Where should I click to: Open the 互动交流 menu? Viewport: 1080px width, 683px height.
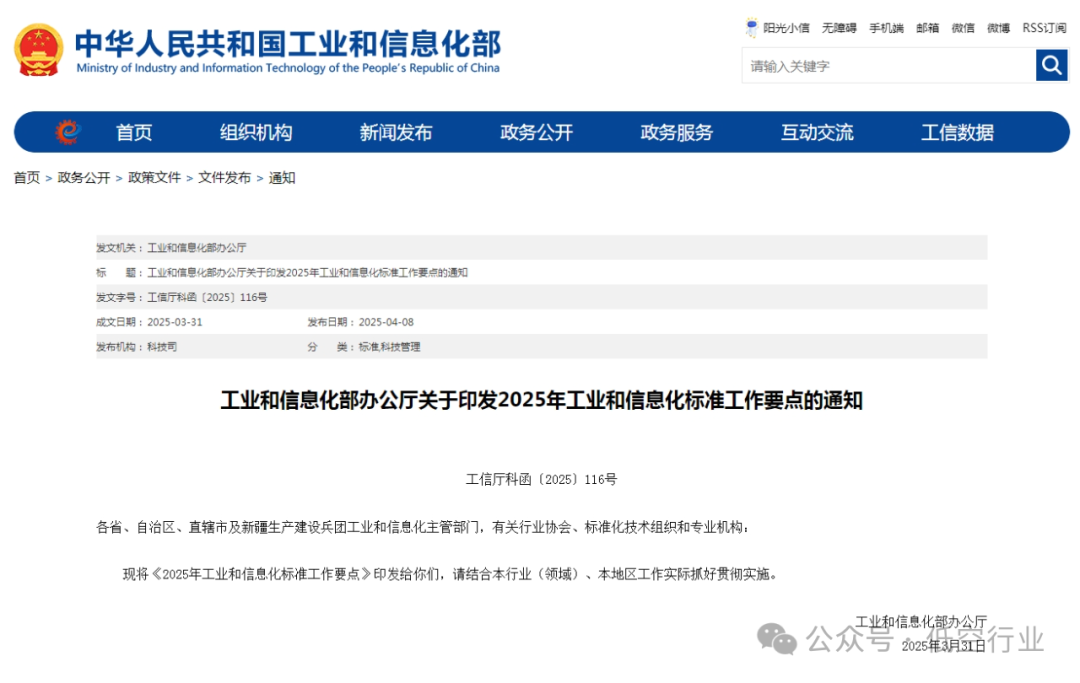pyautogui.click(x=816, y=131)
